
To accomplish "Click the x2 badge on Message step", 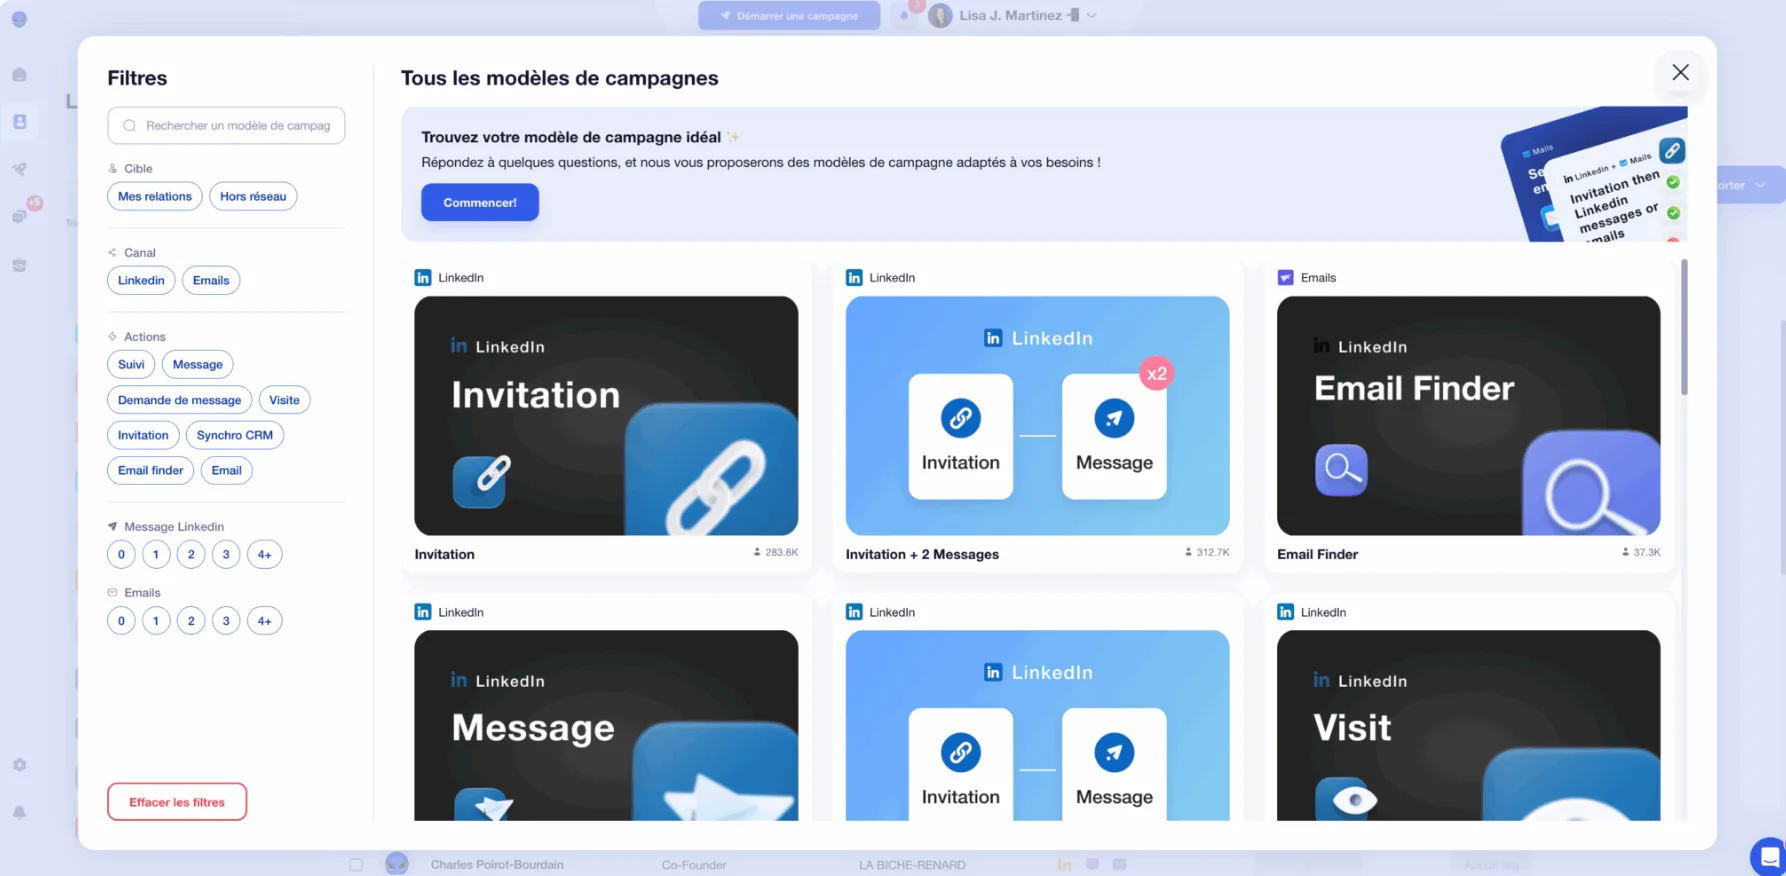I will [1156, 374].
